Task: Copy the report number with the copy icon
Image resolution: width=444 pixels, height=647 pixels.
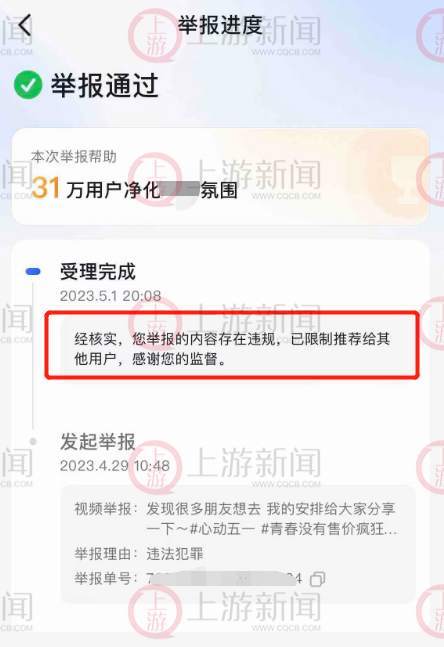Action: 317,579
